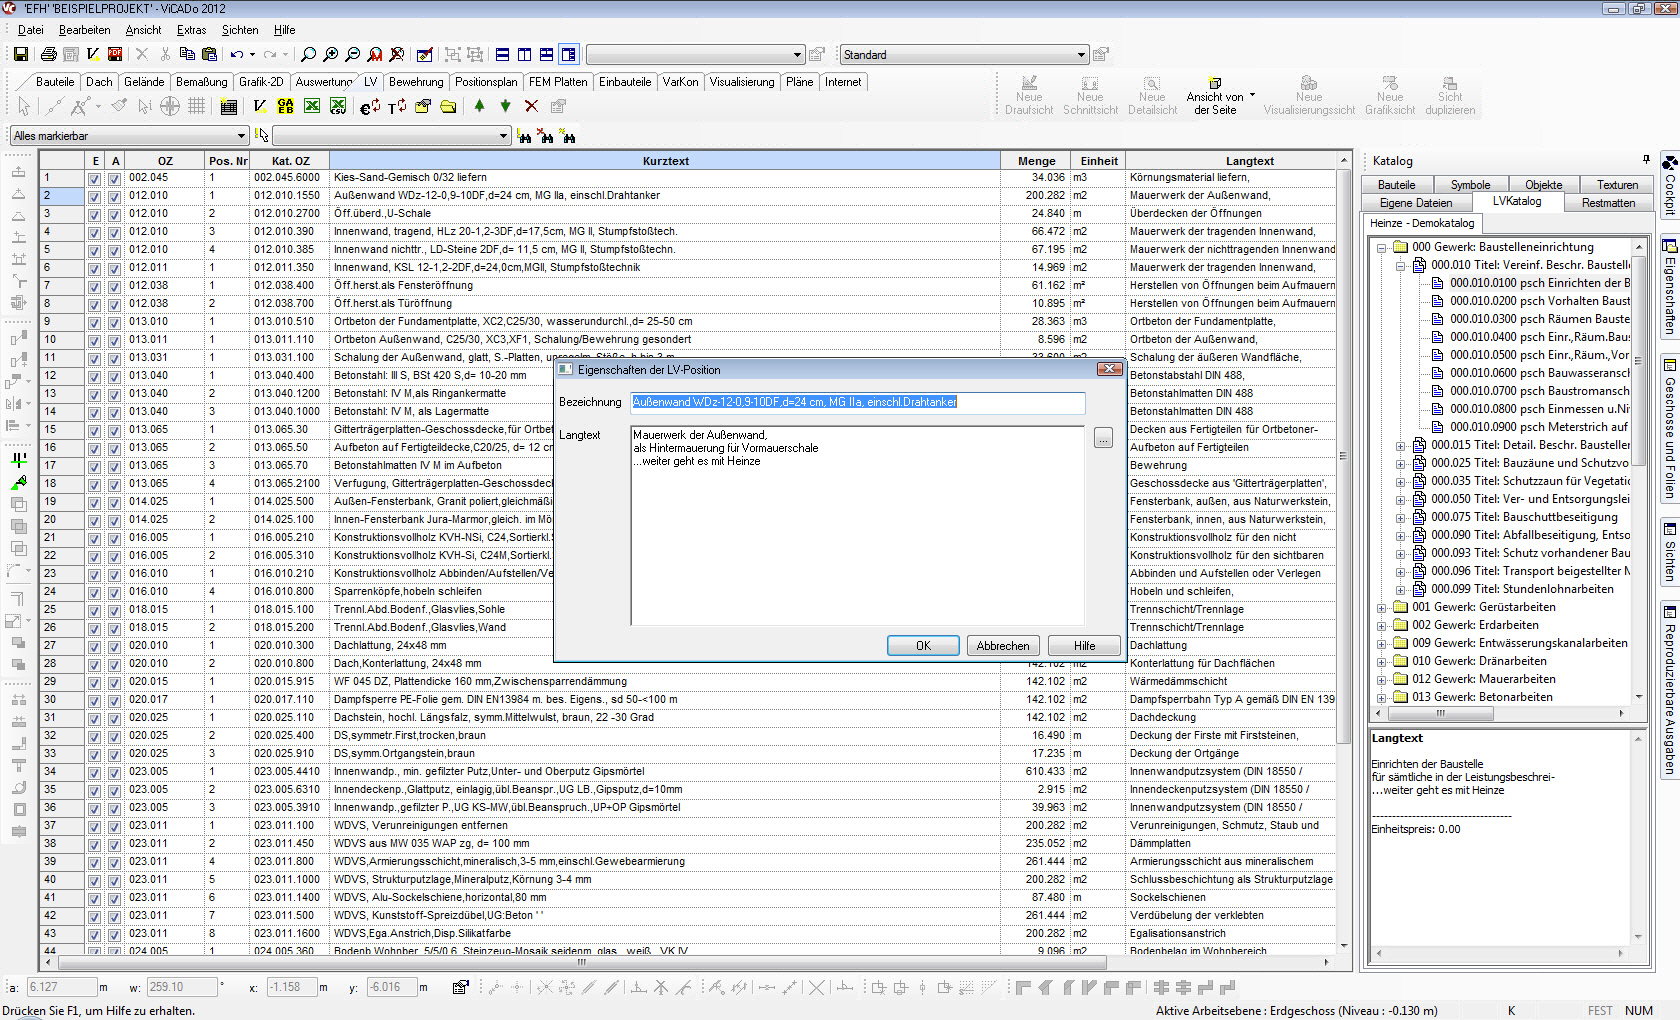Image resolution: width=1680 pixels, height=1020 pixels.
Task: Click the yellow folder icon in LV toolbar
Action: click(448, 106)
